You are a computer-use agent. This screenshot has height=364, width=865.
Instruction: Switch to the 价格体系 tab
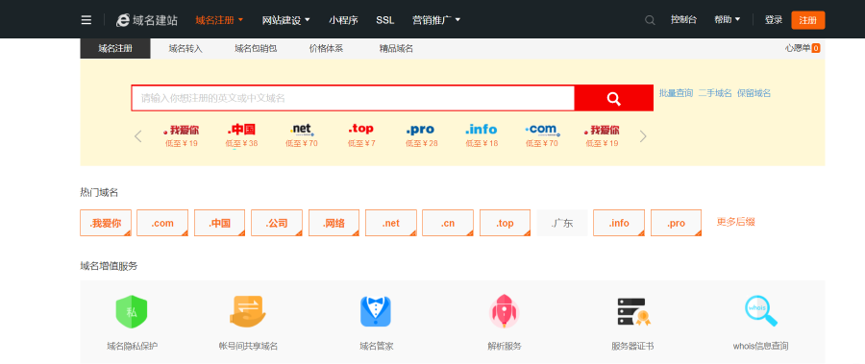pos(326,49)
